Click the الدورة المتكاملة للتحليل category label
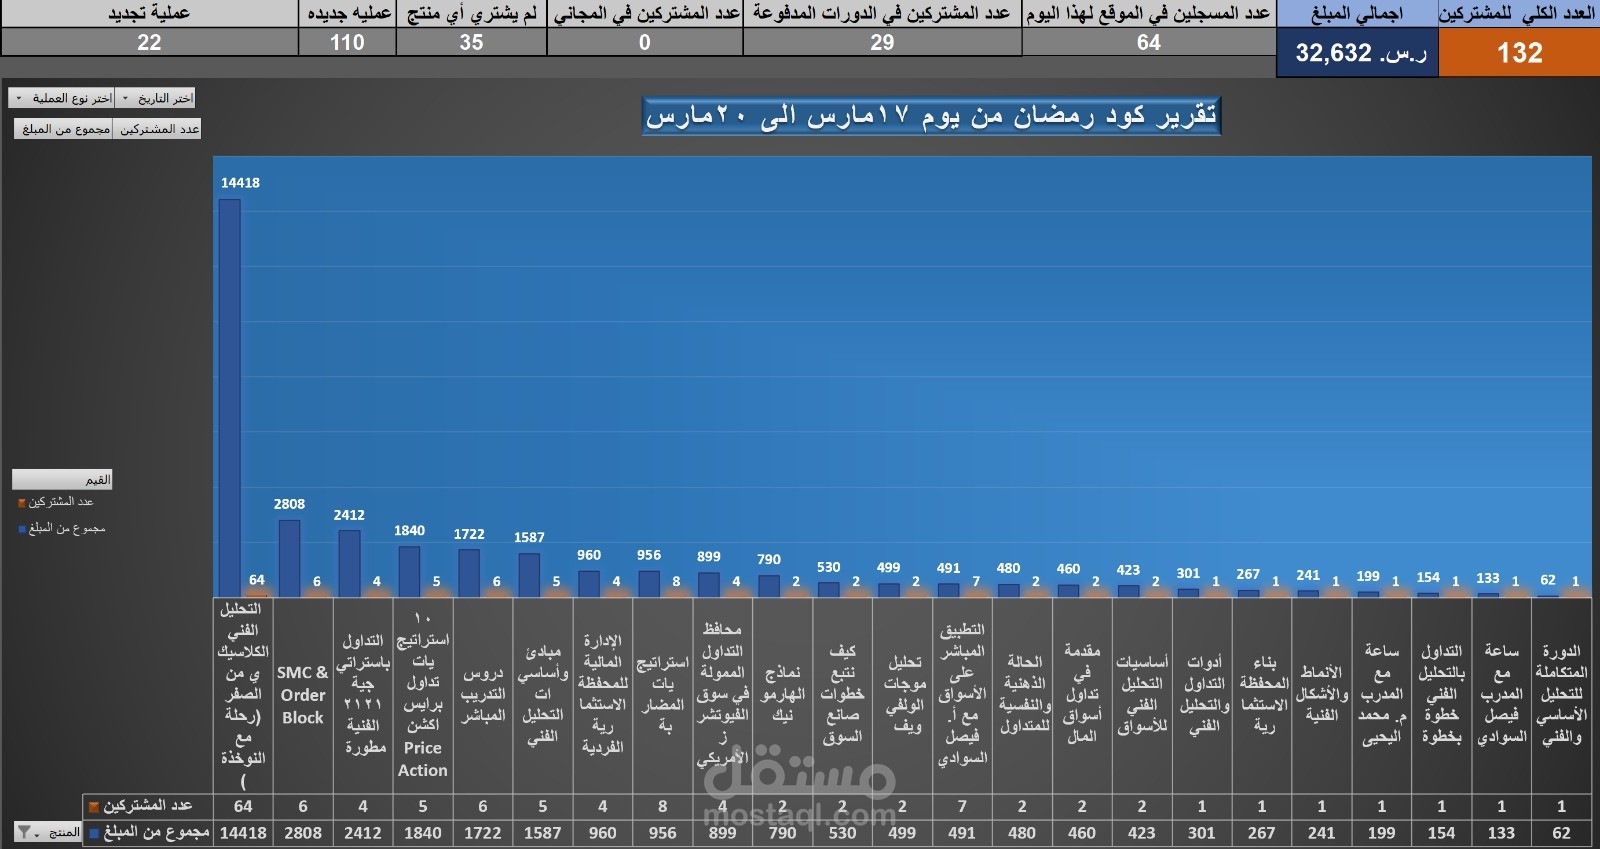Screen dimensions: 1600x849 pos(1561,694)
